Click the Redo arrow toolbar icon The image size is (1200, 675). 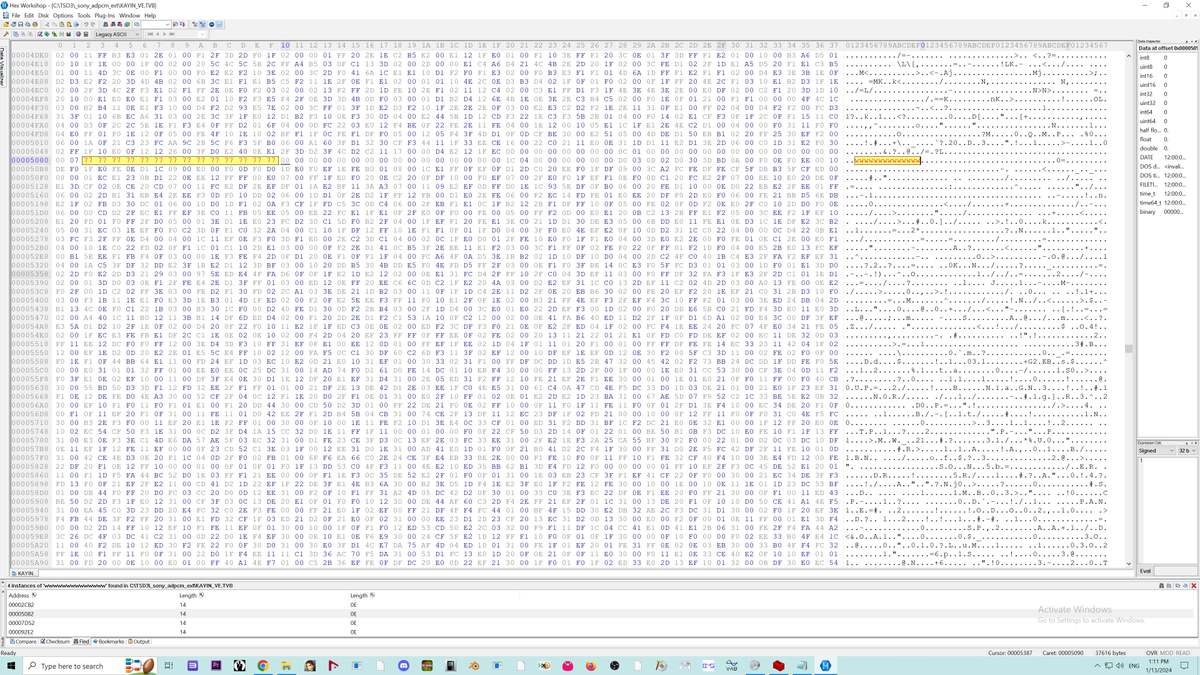tap(93, 24)
